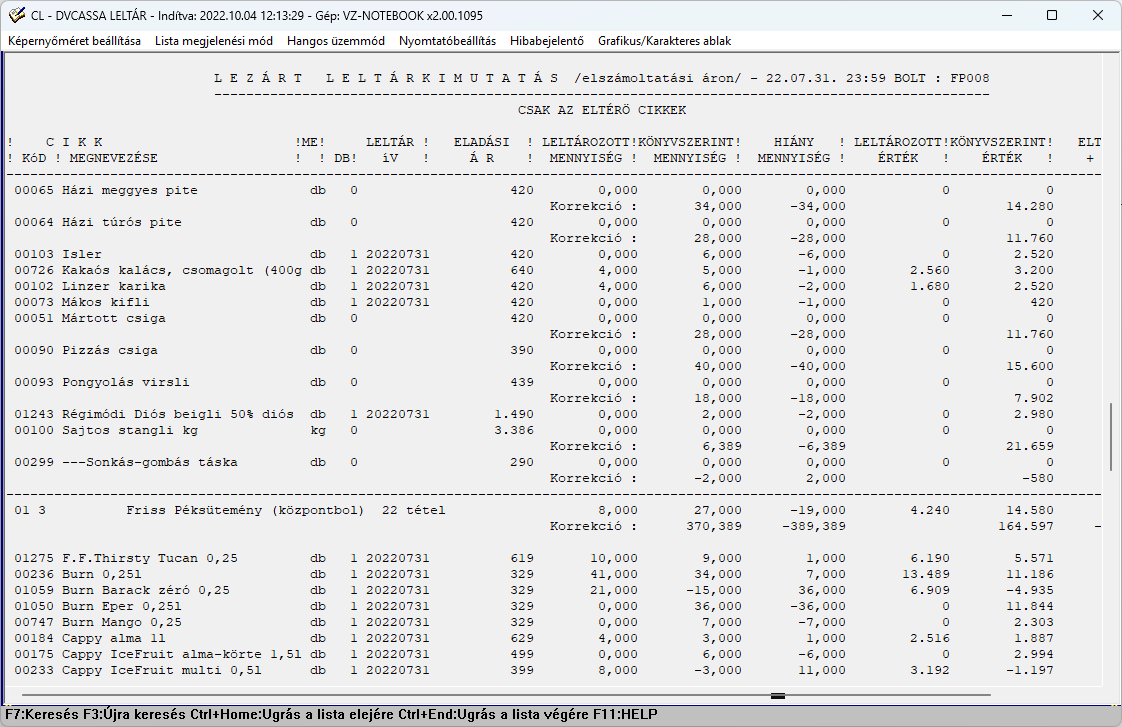
Task: Minimize the DVCASSA LELTÁR window
Action: (1007, 15)
